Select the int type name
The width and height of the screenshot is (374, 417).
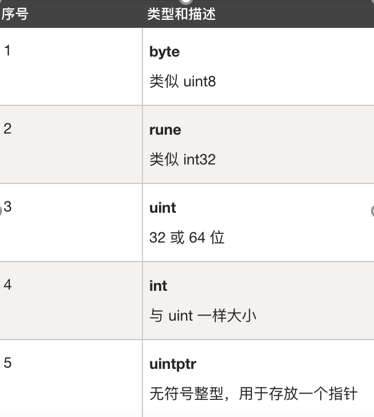158,286
